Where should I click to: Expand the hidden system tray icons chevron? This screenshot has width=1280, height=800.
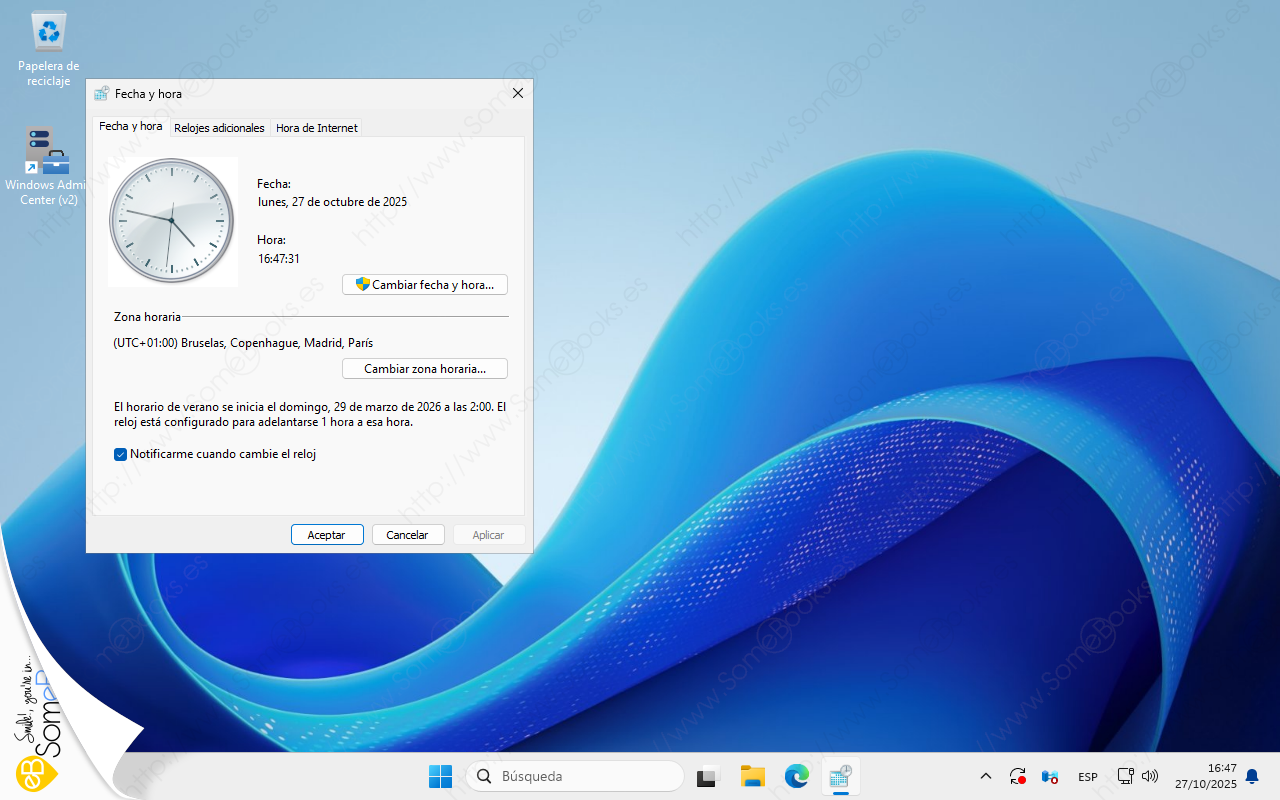click(985, 776)
